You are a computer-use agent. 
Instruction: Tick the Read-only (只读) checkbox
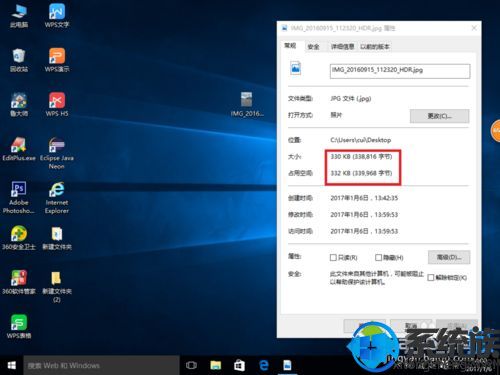click(x=333, y=258)
